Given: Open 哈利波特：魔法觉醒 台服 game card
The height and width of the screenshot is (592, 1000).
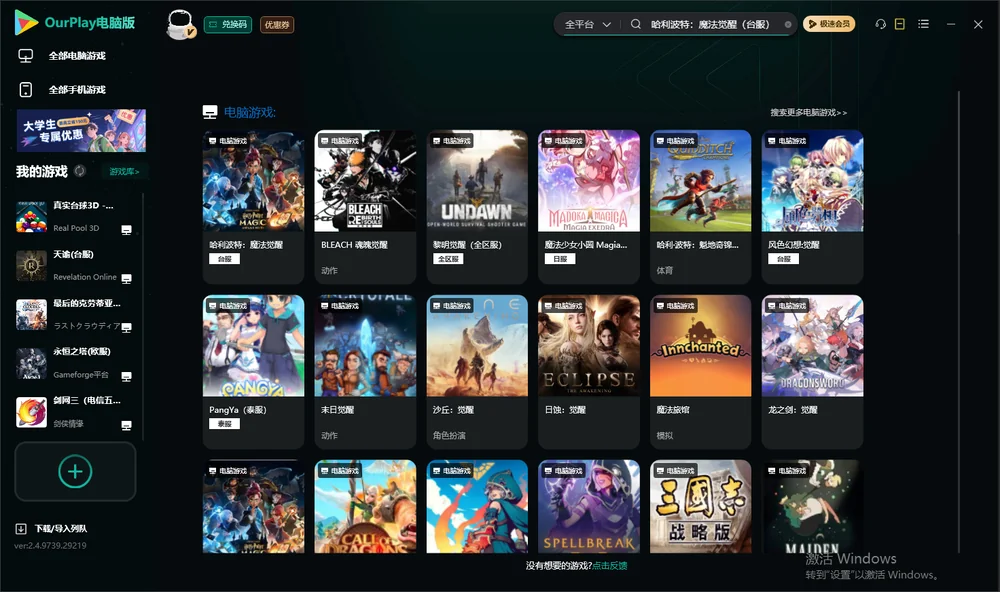Looking at the screenshot, I should coord(253,207).
